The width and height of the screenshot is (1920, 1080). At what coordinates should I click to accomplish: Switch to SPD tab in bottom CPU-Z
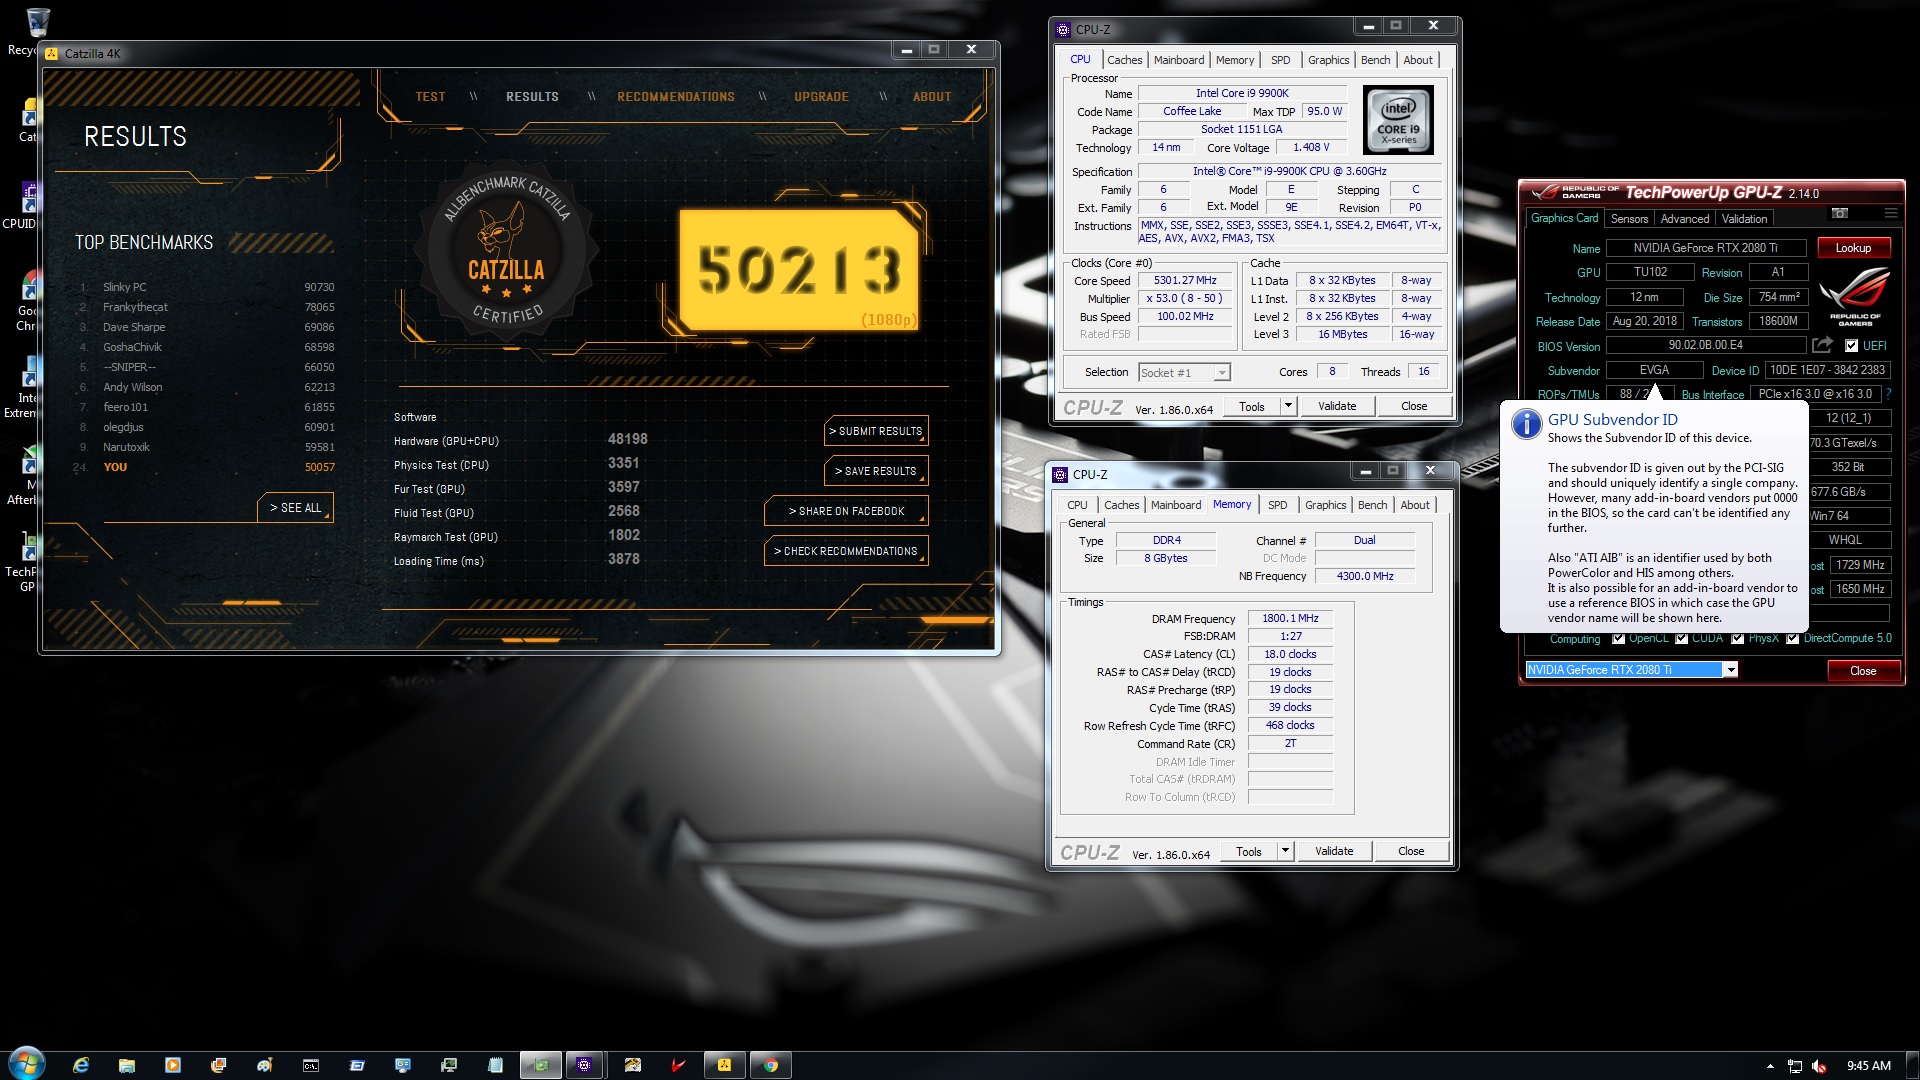[x=1277, y=505]
